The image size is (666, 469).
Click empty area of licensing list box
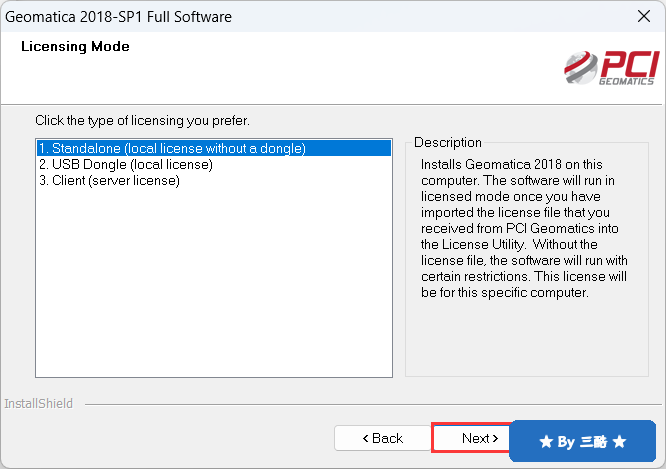tap(214, 280)
